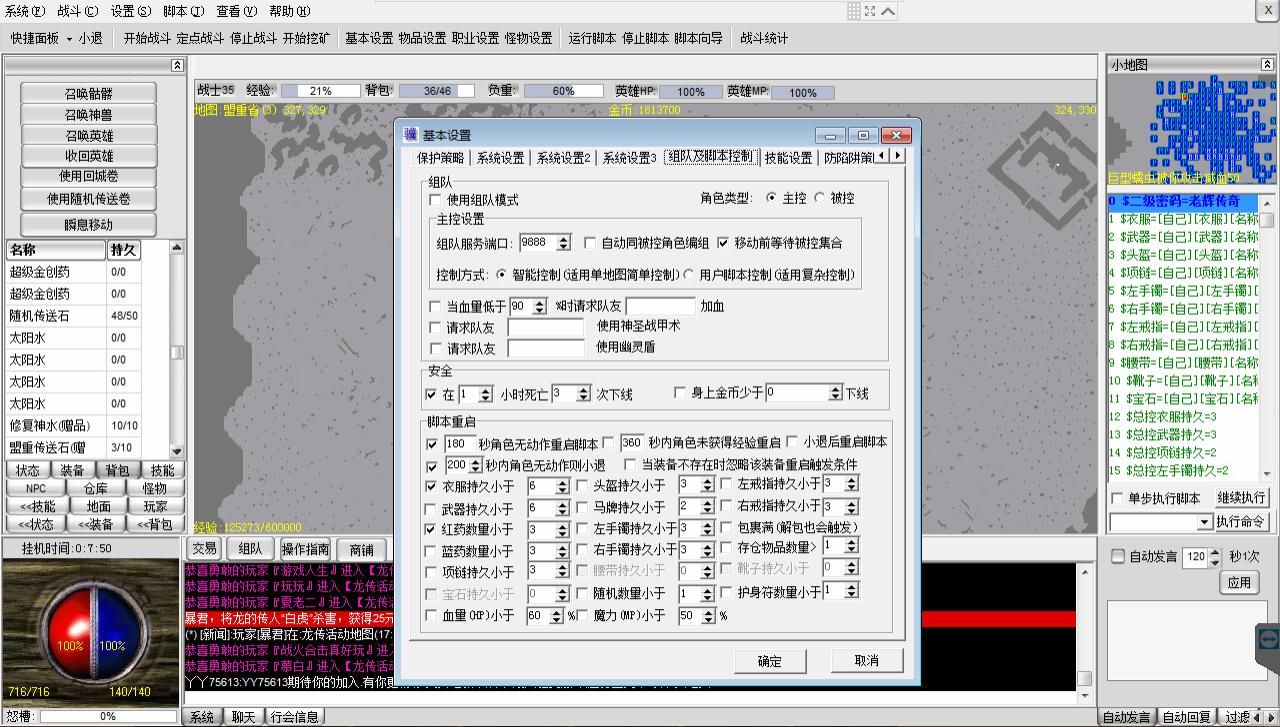The width and height of the screenshot is (1280, 727).
Task: Click the 负重 60% progress bar
Action: click(x=564, y=91)
